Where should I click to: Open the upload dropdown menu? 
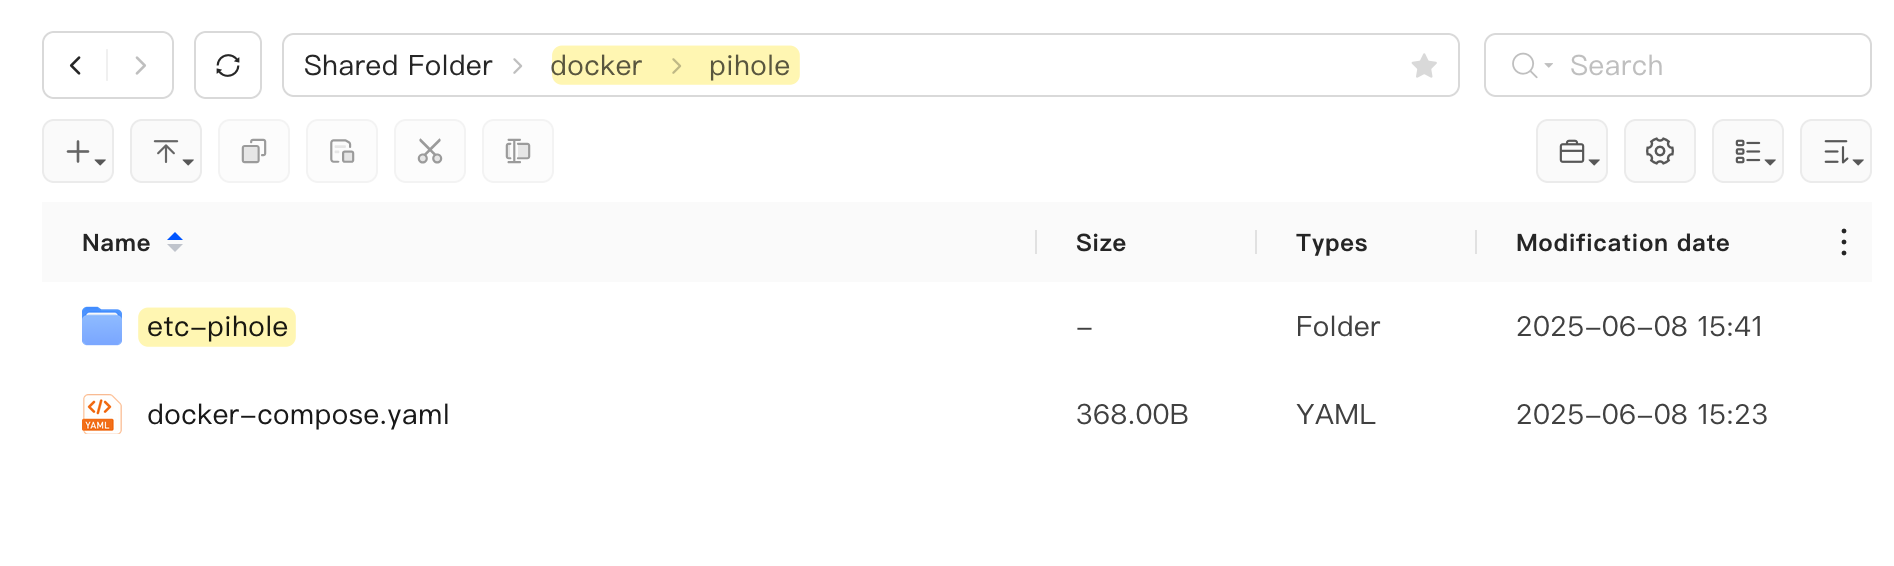click(x=166, y=152)
